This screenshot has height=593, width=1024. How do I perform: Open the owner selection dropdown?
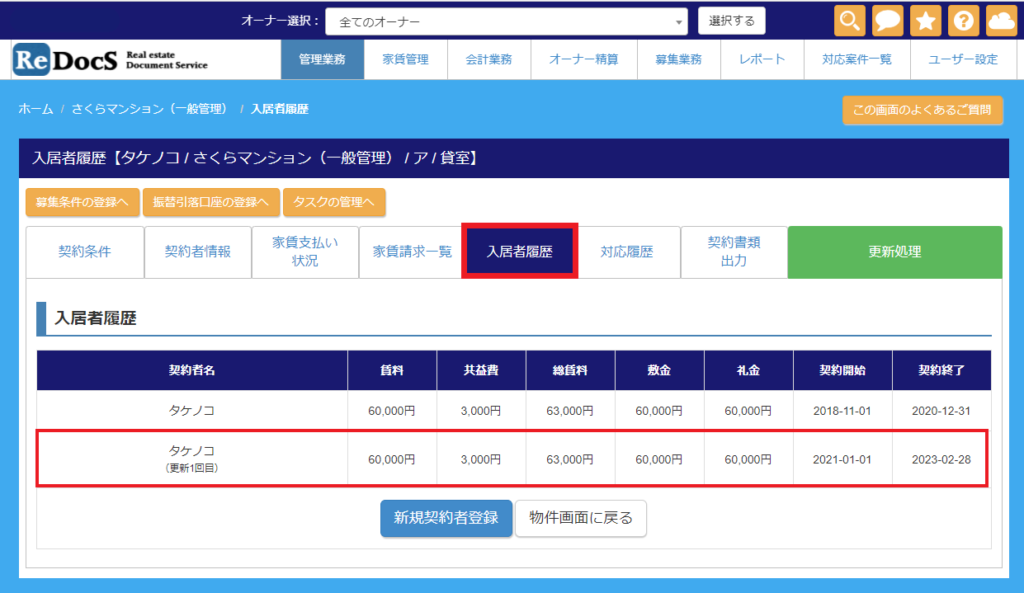click(506, 22)
